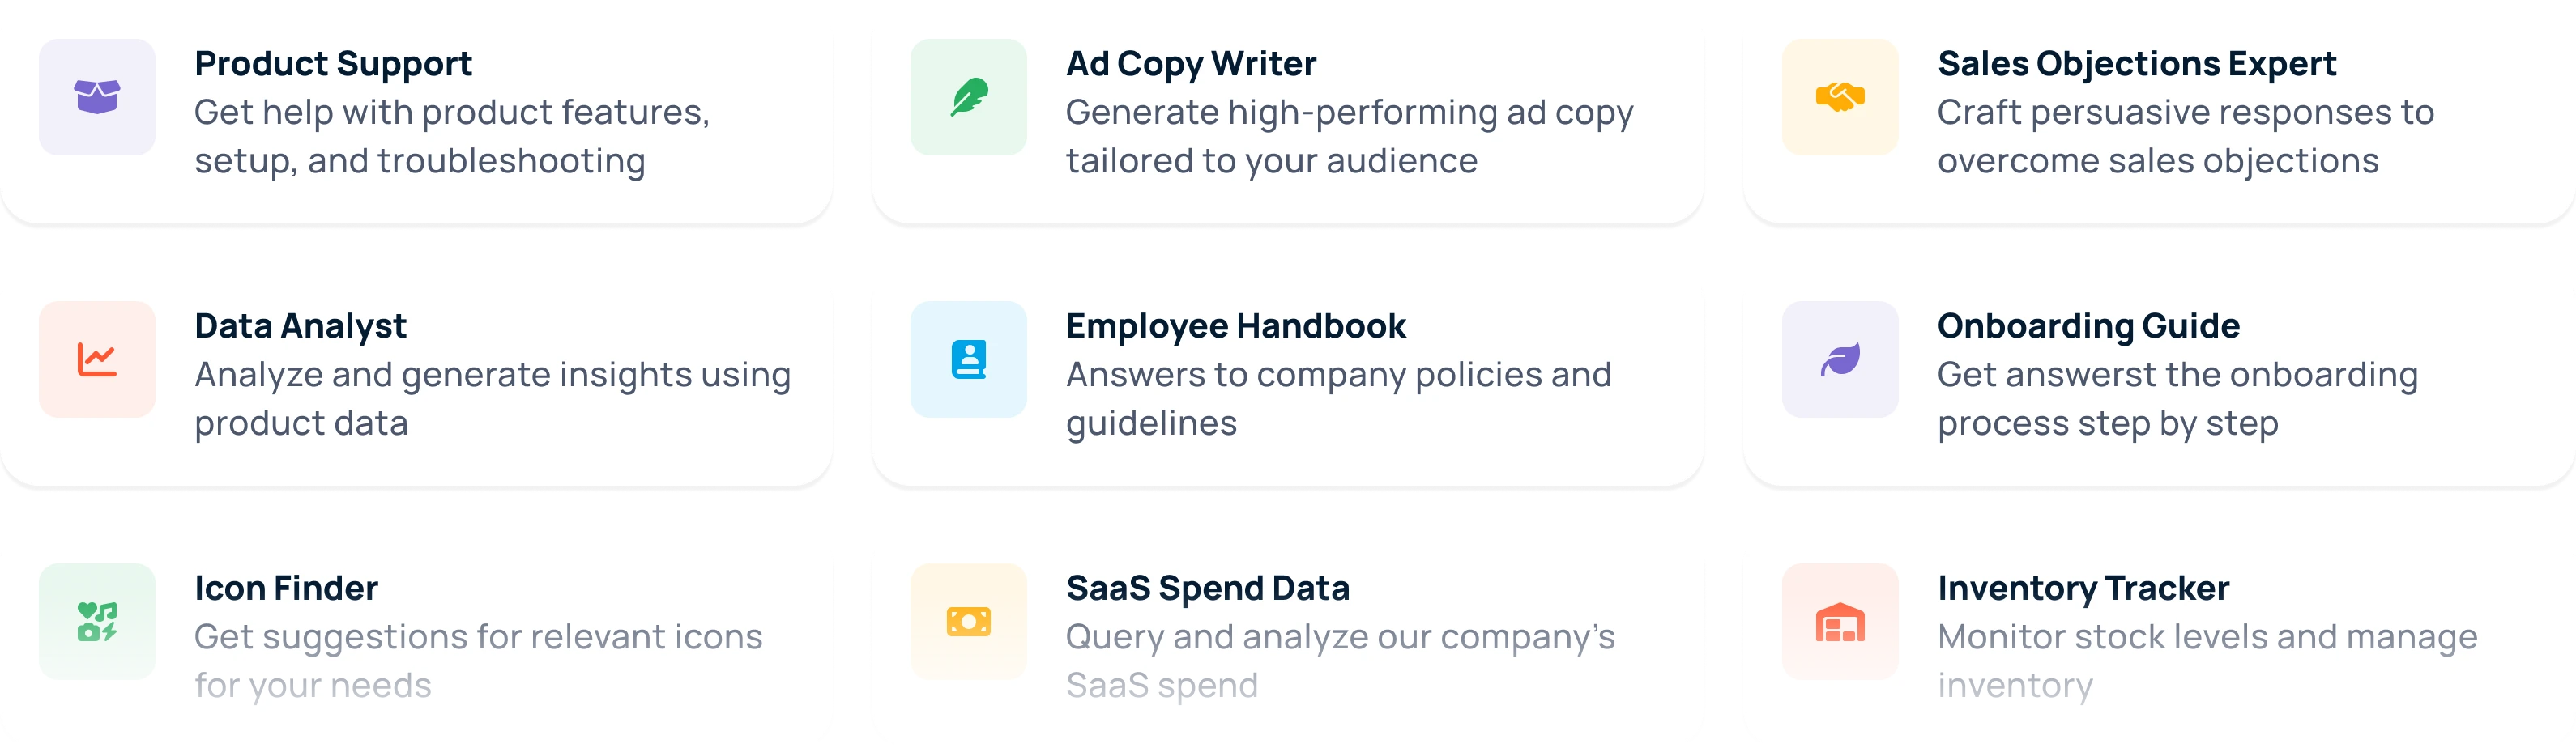Click the green Icon Finder icons symbol
The width and height of the screenshot is (2576, 748).
click(97, 621)
